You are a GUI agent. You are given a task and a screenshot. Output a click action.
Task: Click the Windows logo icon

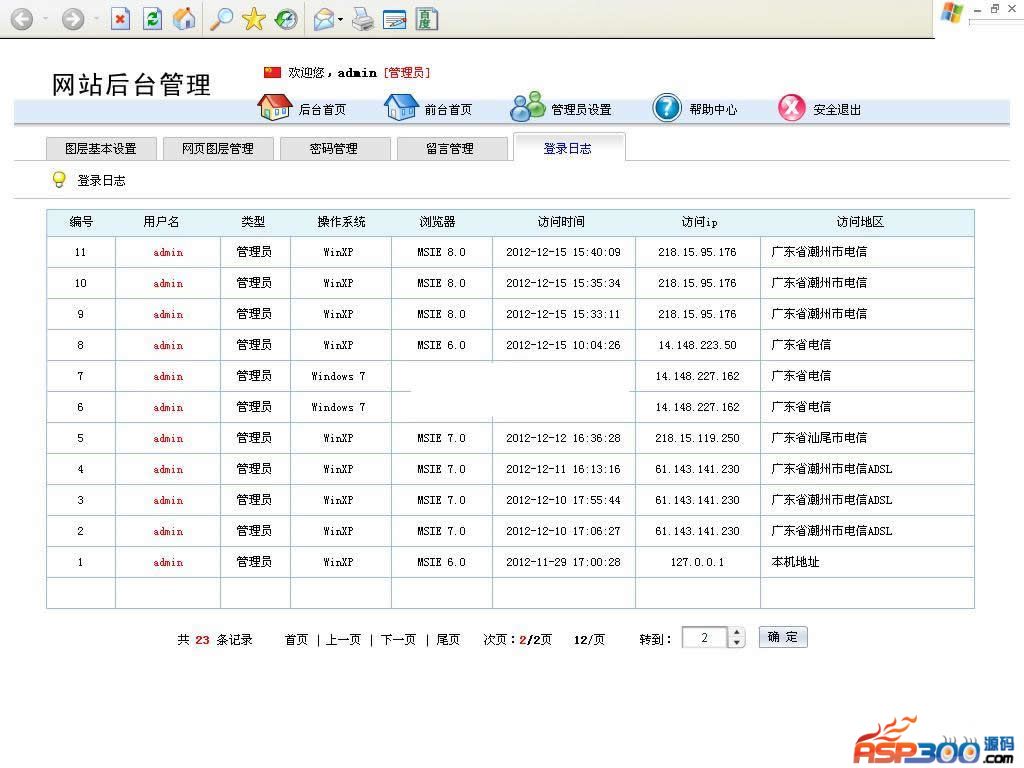(x=952, y=12)
